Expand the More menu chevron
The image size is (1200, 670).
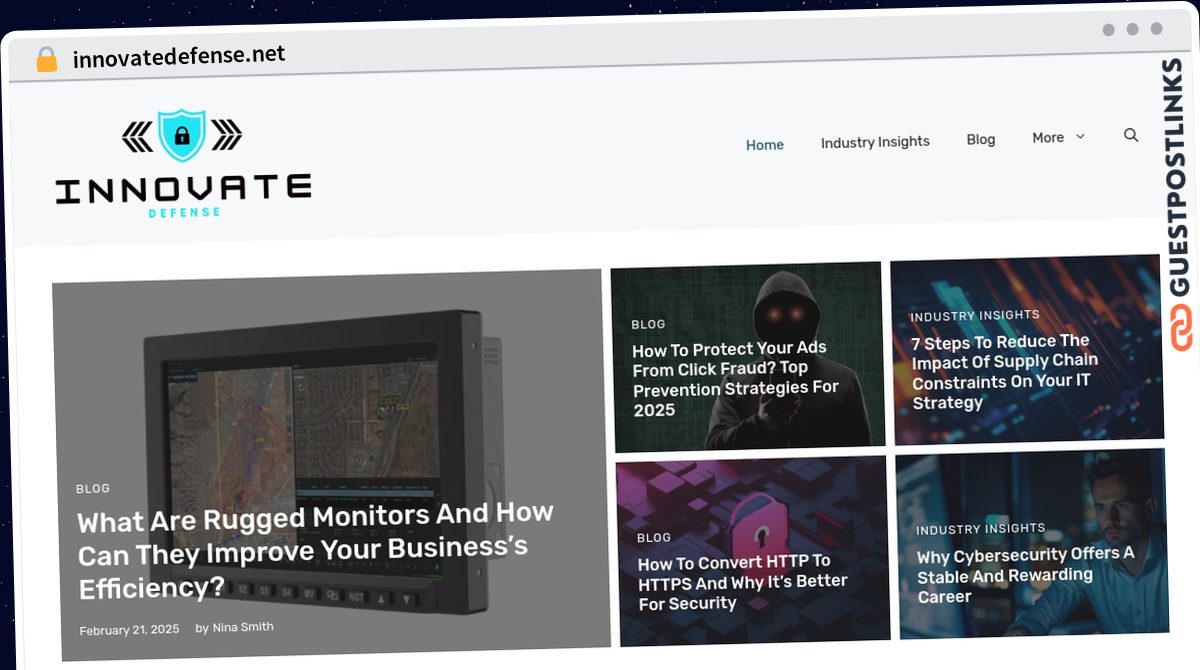(x=1080, y=137)
